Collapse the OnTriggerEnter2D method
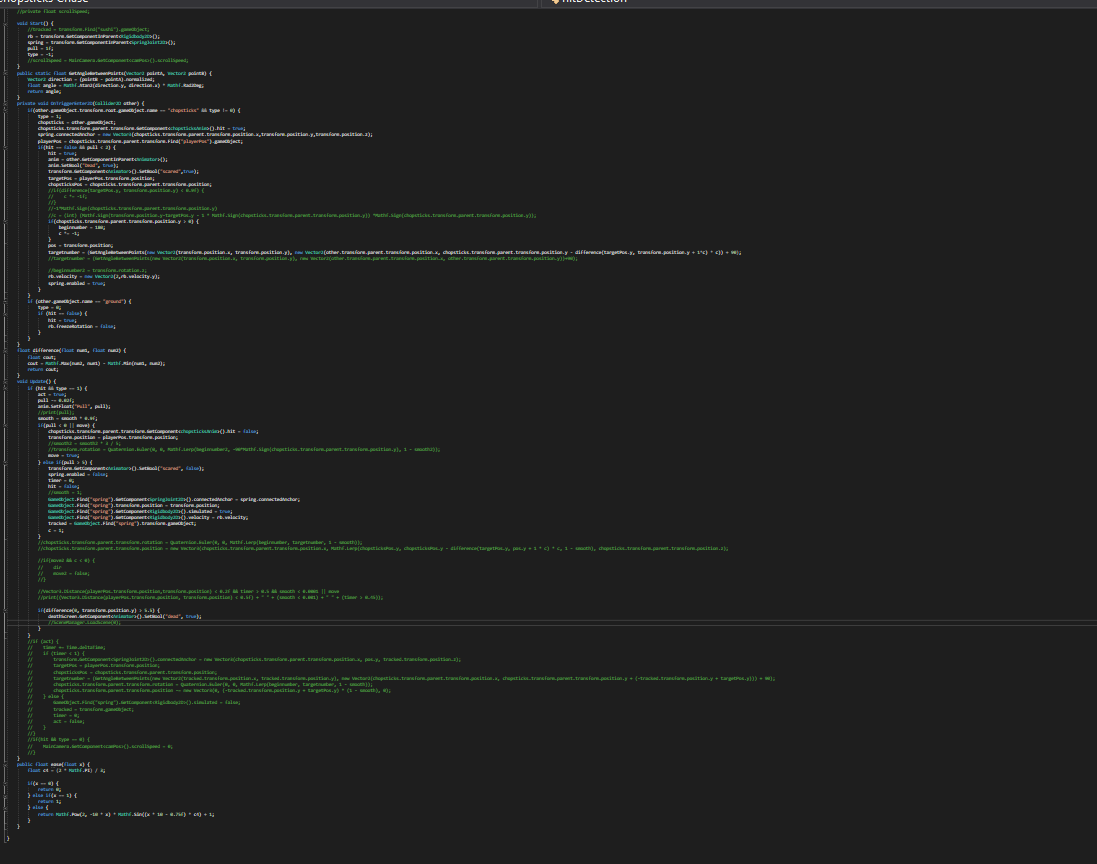 (6, 104)
